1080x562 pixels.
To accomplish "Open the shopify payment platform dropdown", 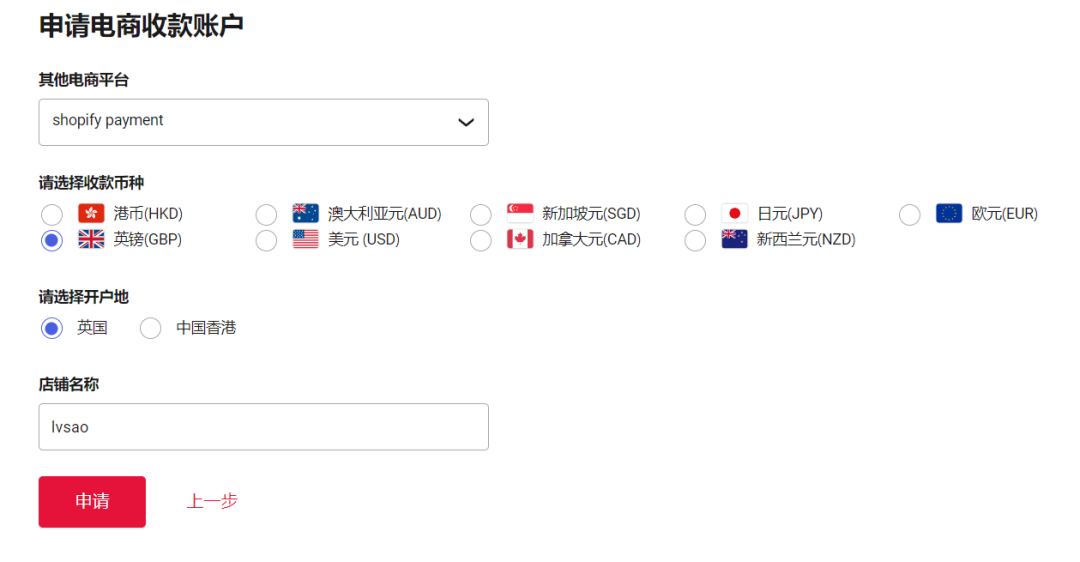I will point(263,122).
